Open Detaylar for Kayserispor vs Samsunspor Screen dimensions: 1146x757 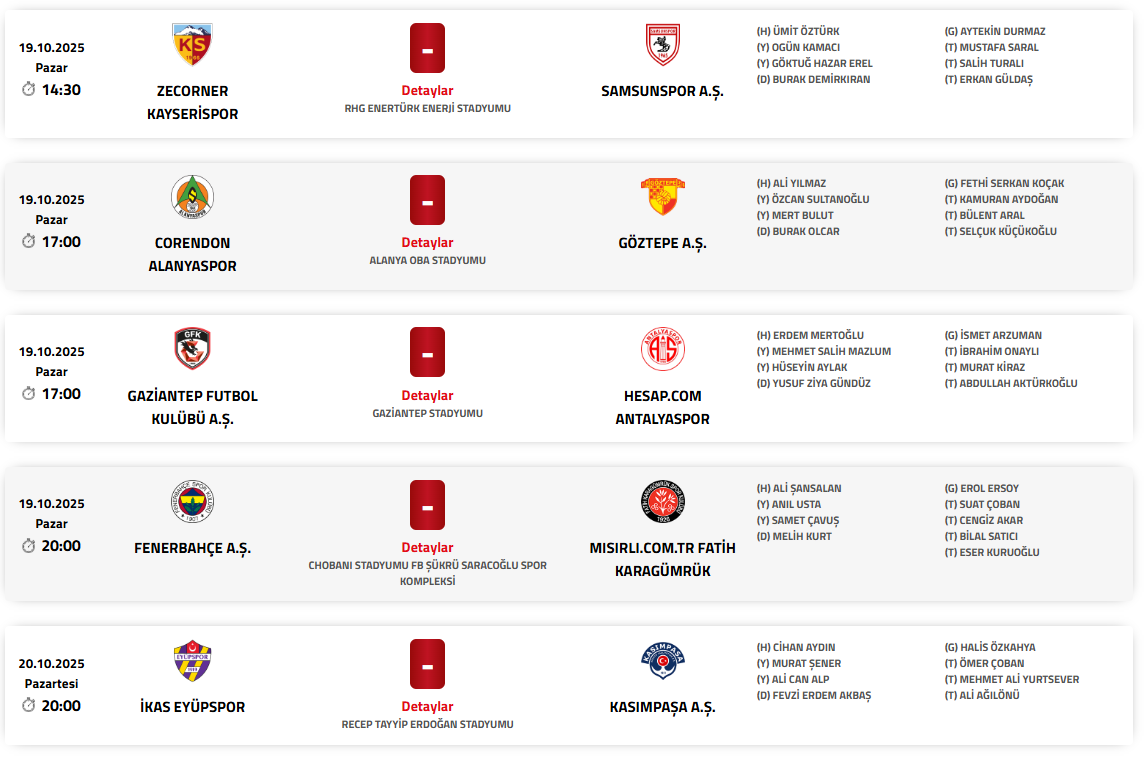[x=427, y=91]
